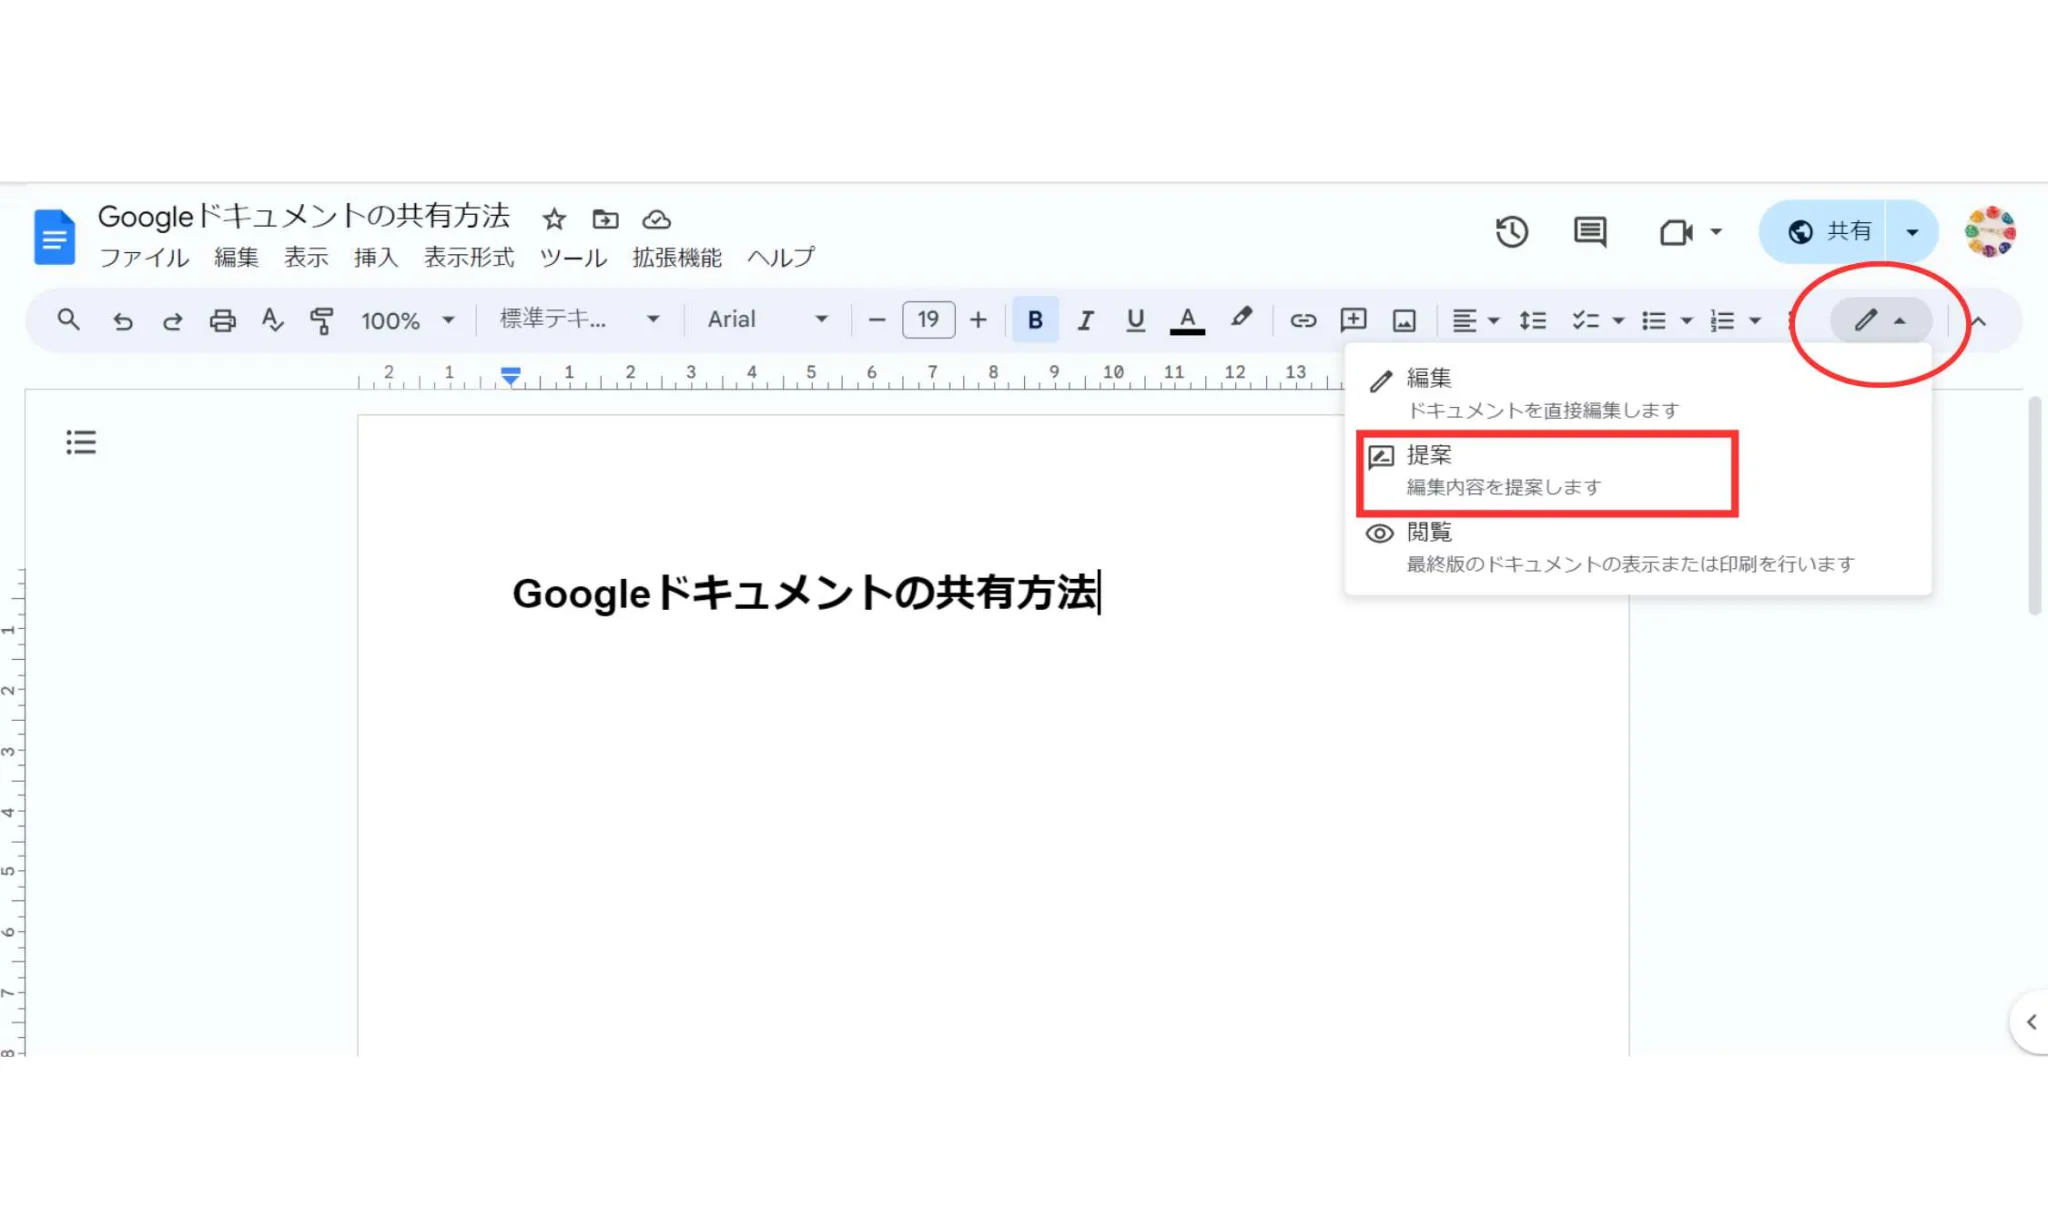The height and width of the screenshot is (1229, 2048).
Task: Open the 編集 menu in menu bar
Action: 236,258
